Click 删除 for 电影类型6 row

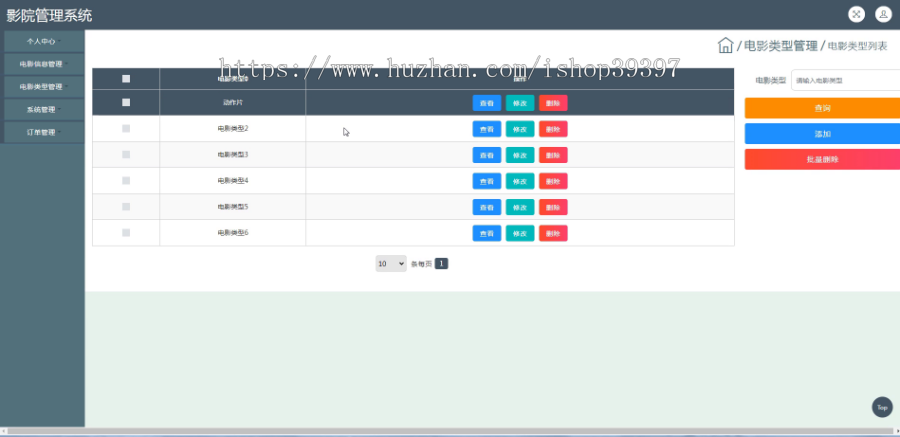click(553, 233)
